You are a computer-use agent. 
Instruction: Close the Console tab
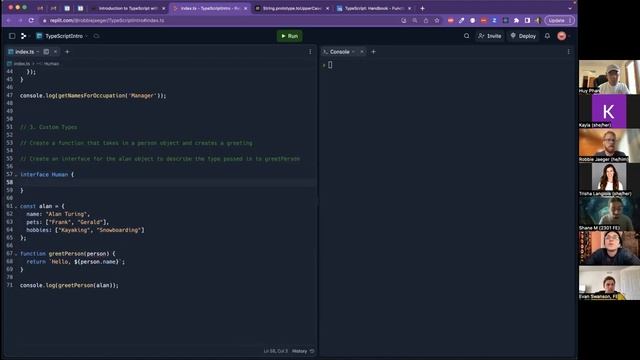click(362, 52)
